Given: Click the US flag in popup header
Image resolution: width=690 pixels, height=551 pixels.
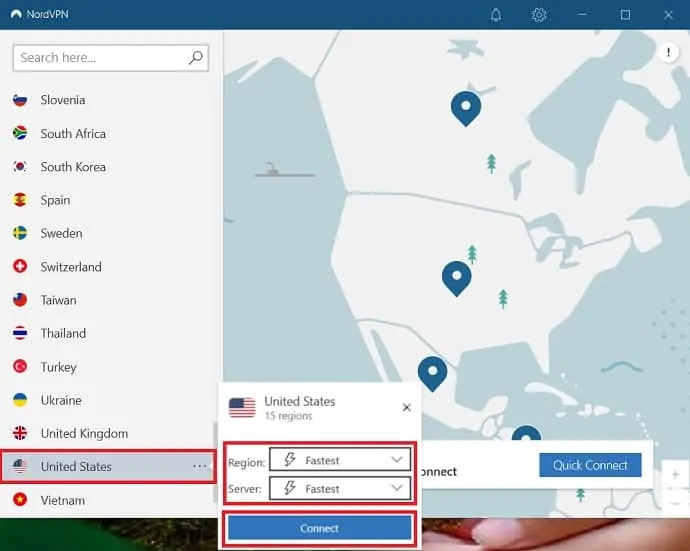Looking at the screenshot, I should tap(242, 408).
